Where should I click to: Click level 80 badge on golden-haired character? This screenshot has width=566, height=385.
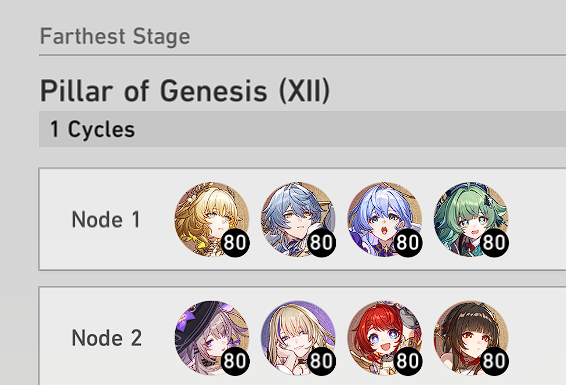(x=235, y=242)
